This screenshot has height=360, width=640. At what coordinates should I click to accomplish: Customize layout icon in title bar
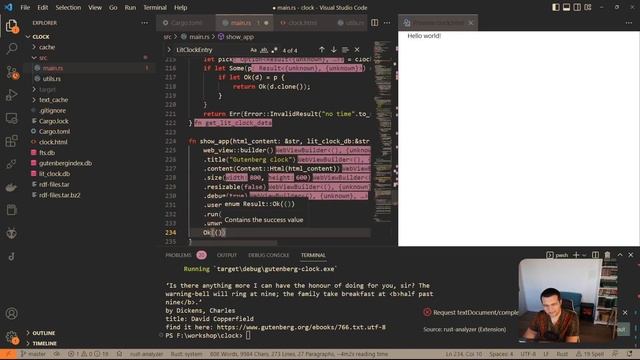coord(588,7)
